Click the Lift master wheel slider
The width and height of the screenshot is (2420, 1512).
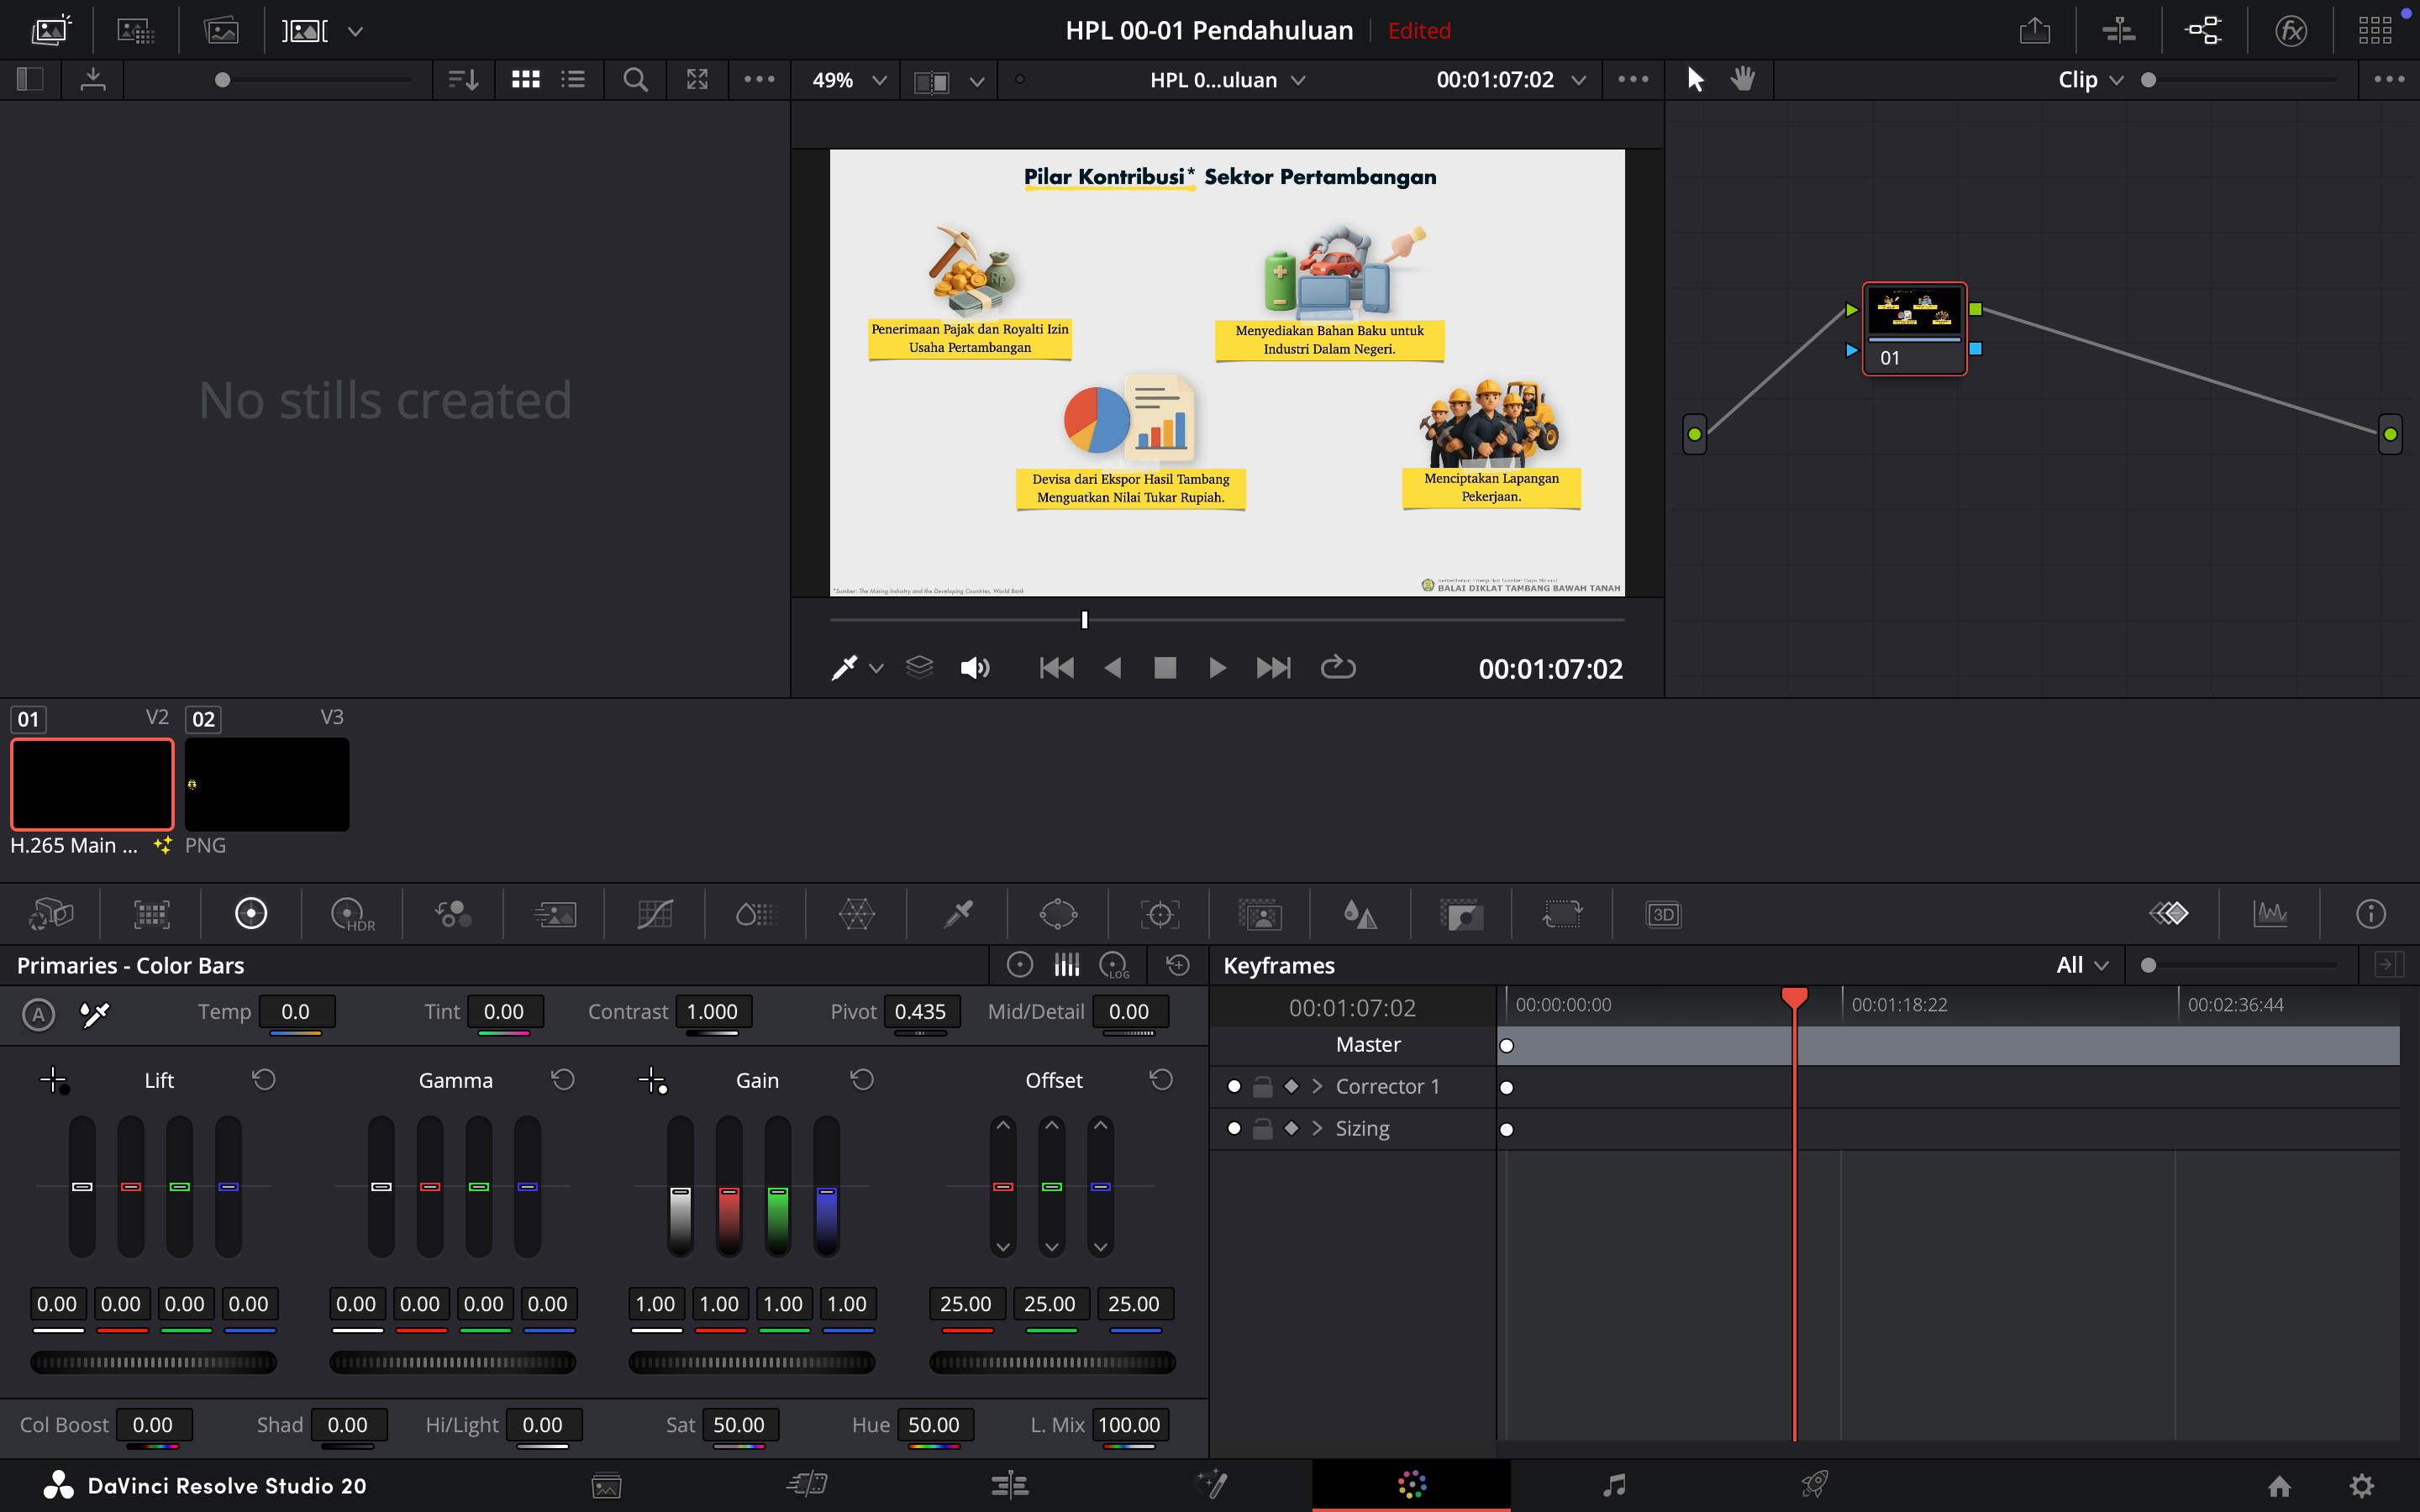[153, 1362]
